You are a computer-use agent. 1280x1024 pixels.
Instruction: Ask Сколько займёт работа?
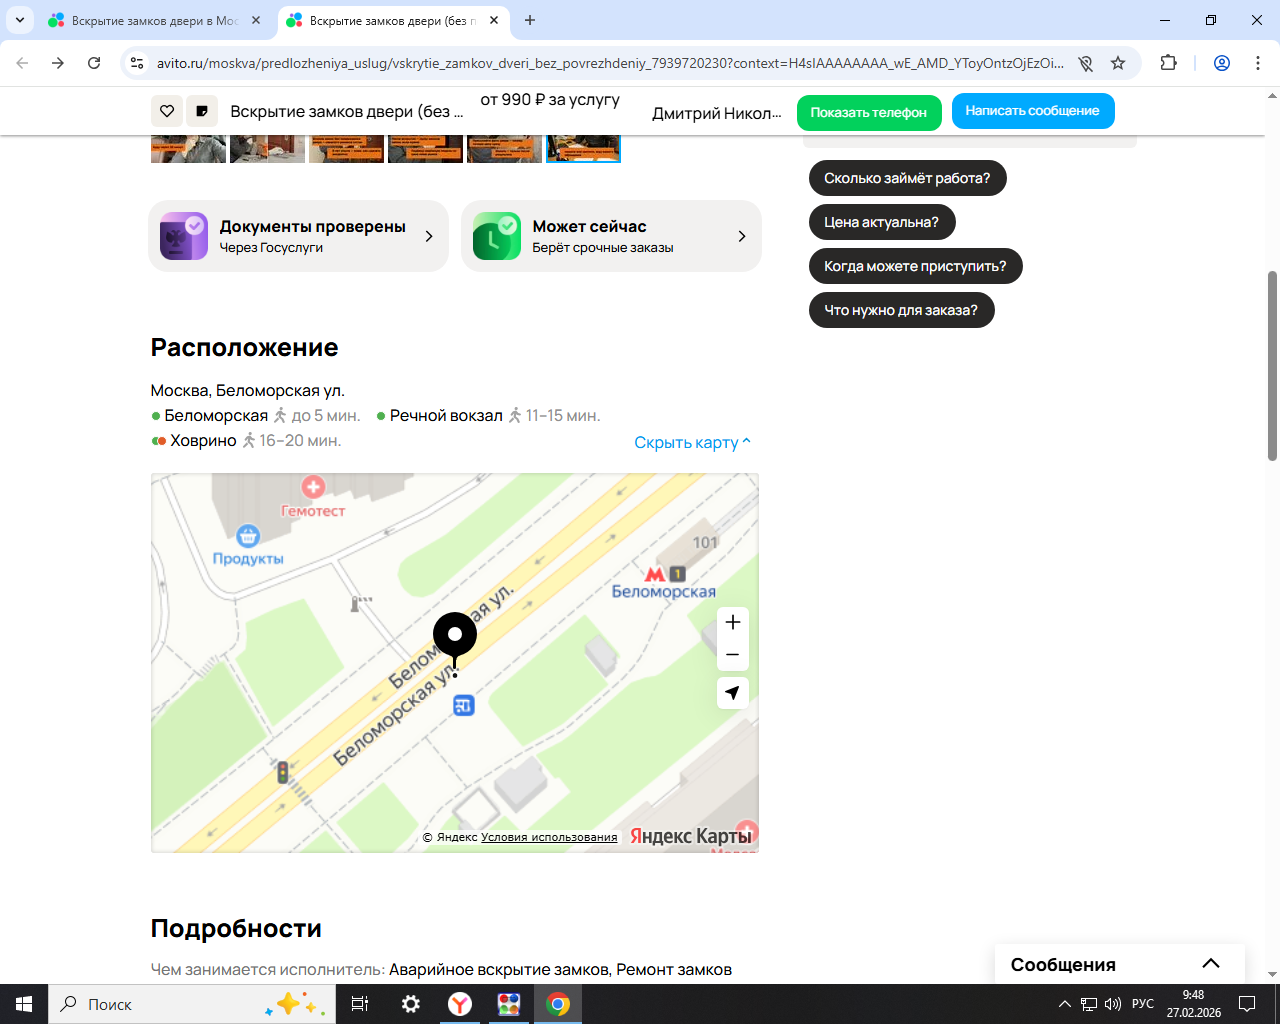(907, 178)
